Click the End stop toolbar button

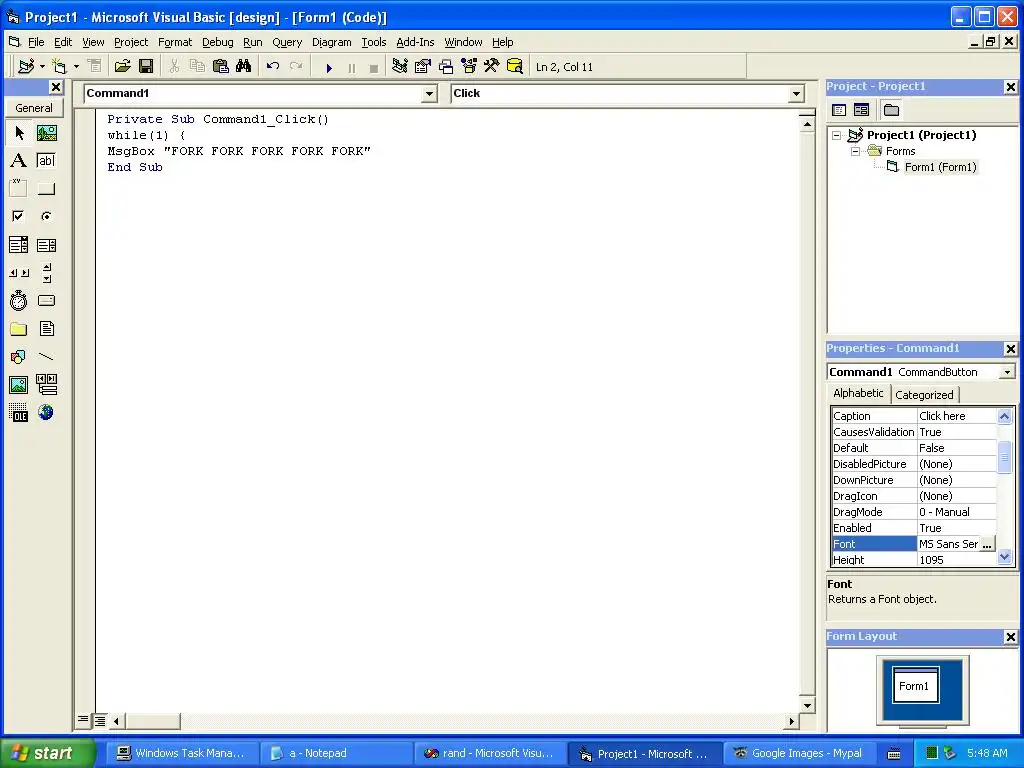(x=374, y=67)
